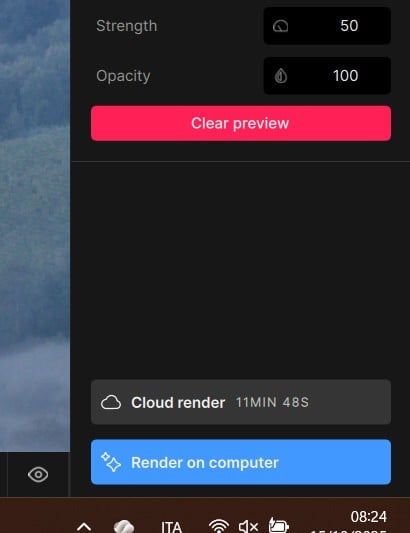Click the sparkle icon on Render on computer
The width and height of the screenshot is (410, 533).
111,462
